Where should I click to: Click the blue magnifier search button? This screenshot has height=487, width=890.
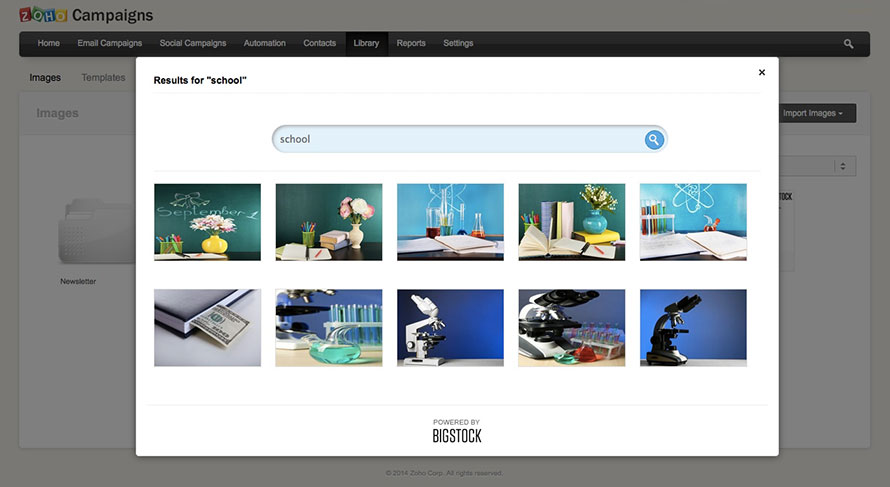coord(653,140)
